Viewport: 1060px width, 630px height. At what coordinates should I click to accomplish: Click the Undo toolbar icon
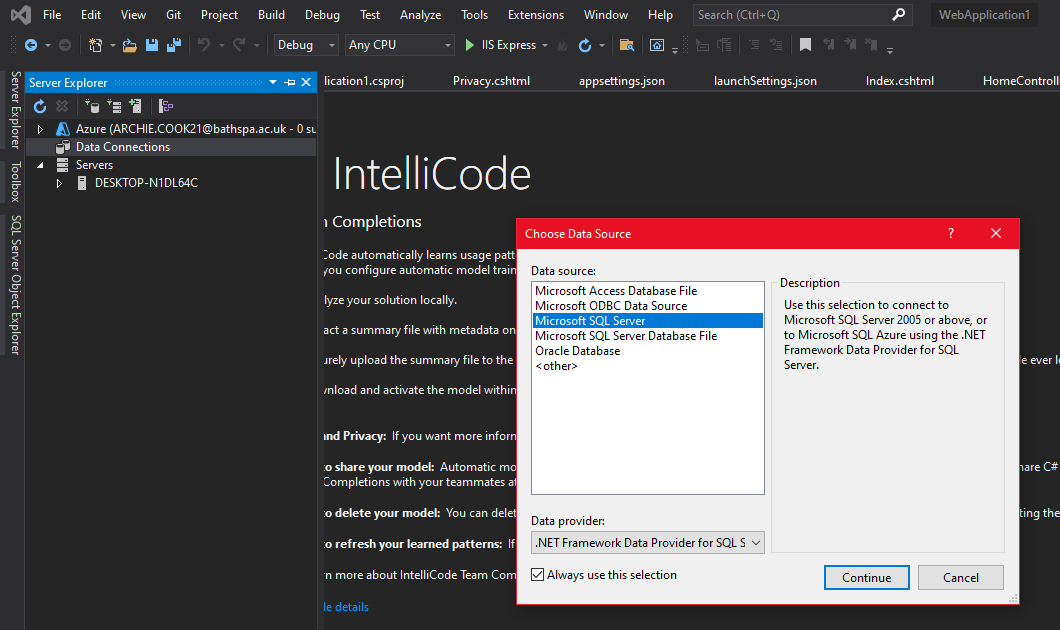(x=205, y=45)
